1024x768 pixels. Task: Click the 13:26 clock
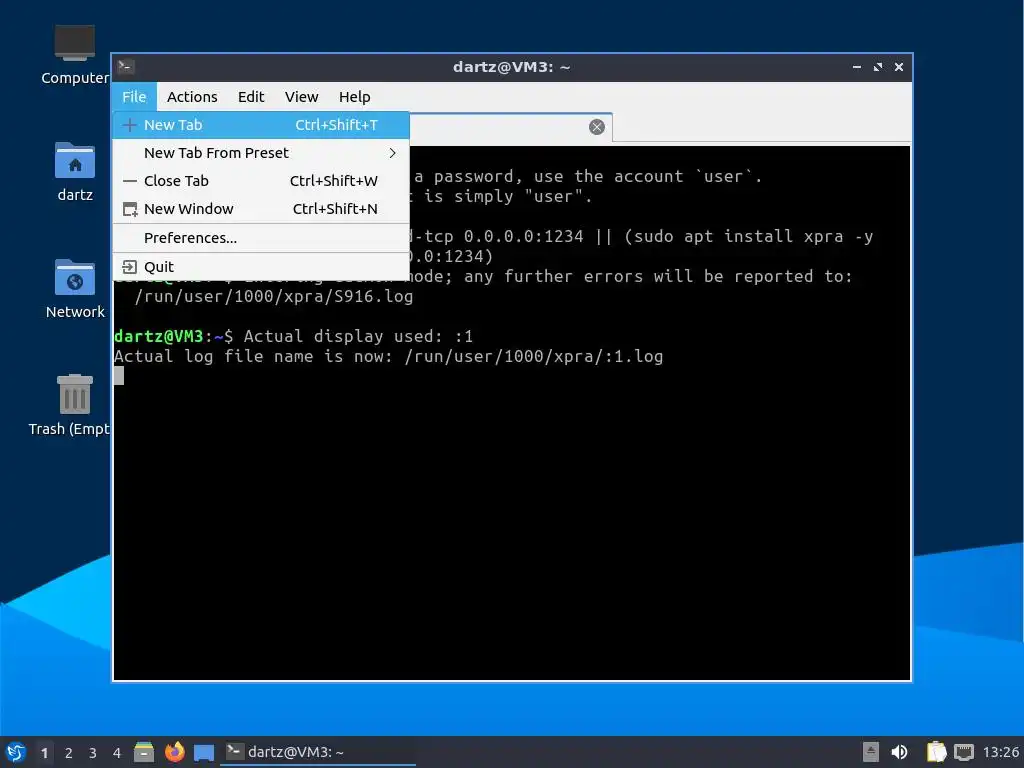tap(1000, 752)
